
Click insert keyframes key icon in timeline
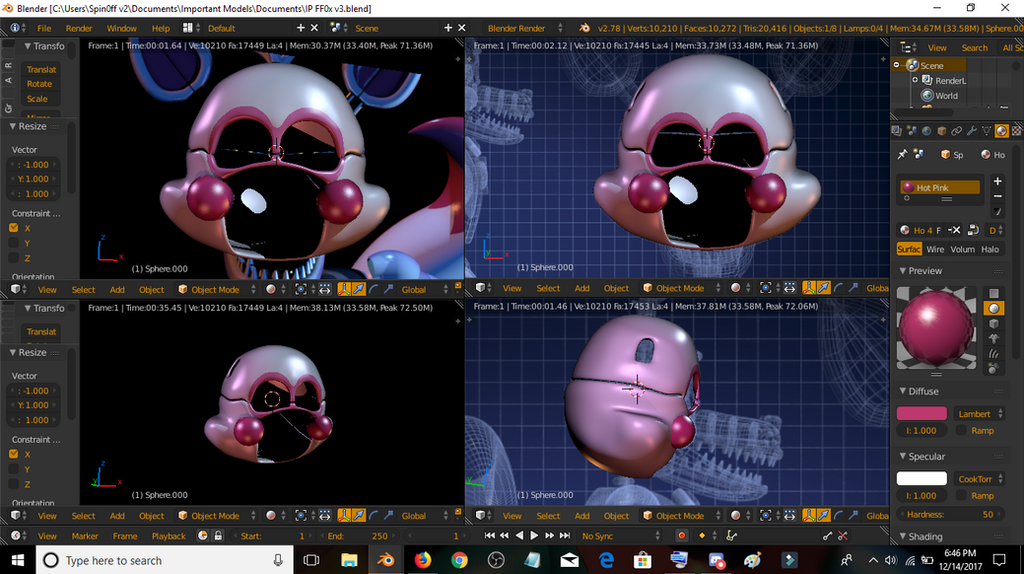point(827,535)
